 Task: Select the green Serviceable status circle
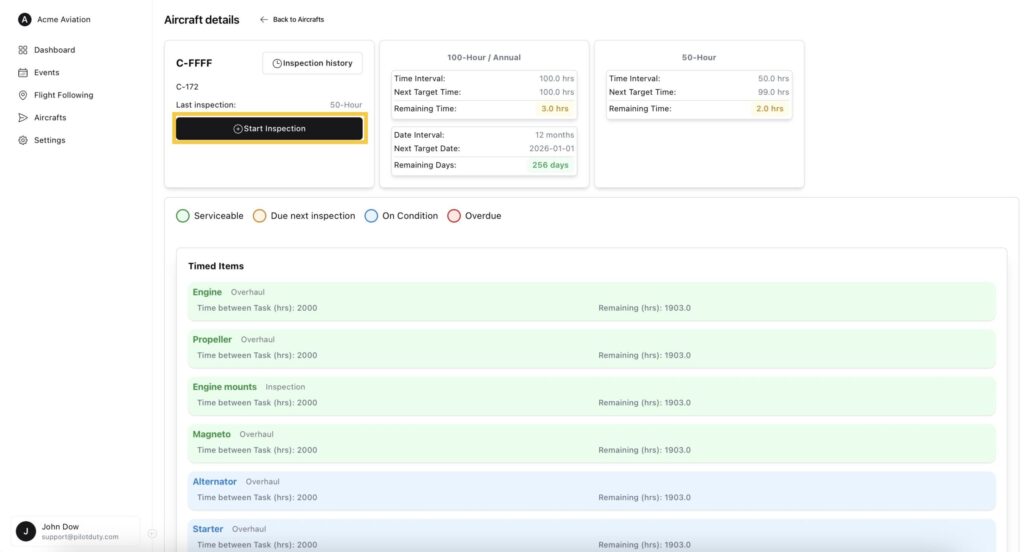tap(183, 216)
